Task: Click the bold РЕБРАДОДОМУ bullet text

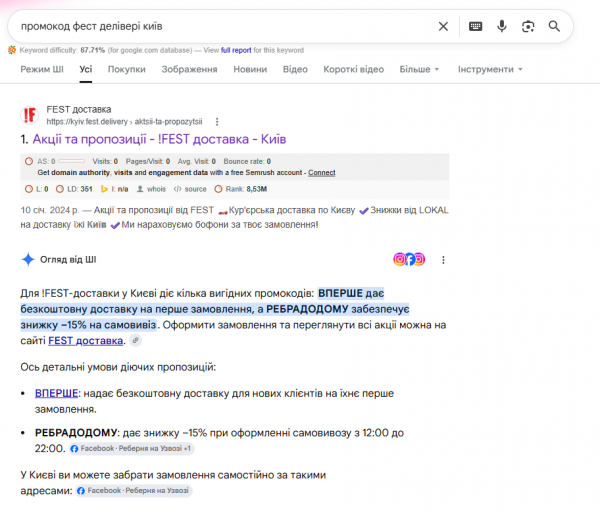Action: (76, 433)
